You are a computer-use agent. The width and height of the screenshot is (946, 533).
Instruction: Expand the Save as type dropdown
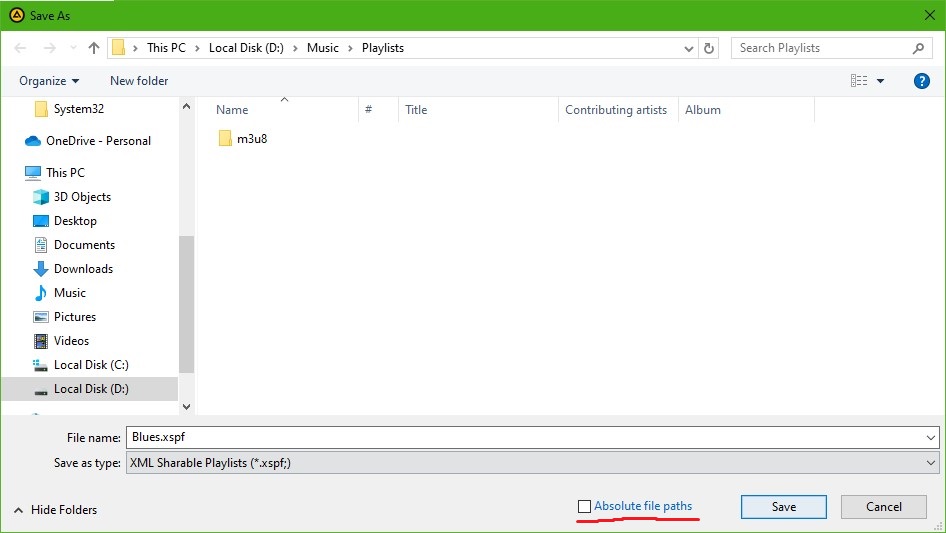[x=931, y=463]
